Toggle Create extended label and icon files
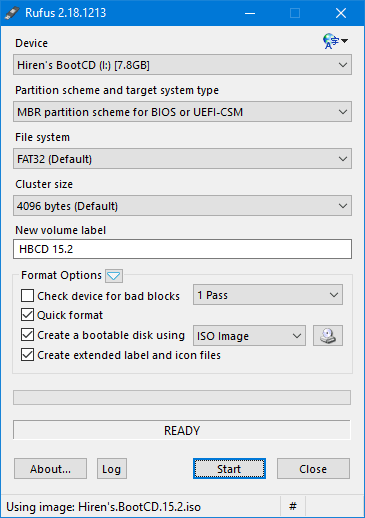Viewport: 365px width, 518px height. 27,355
